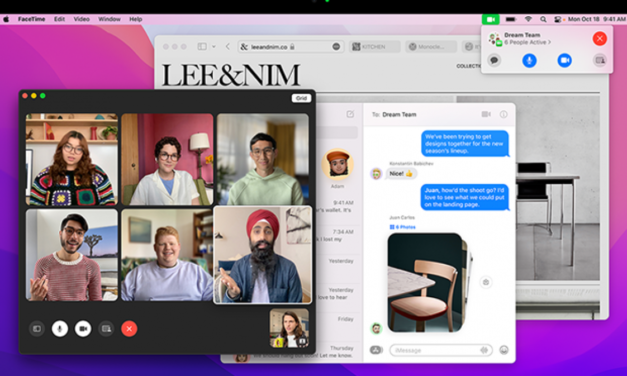End the FaceTime call with red button

129,329
